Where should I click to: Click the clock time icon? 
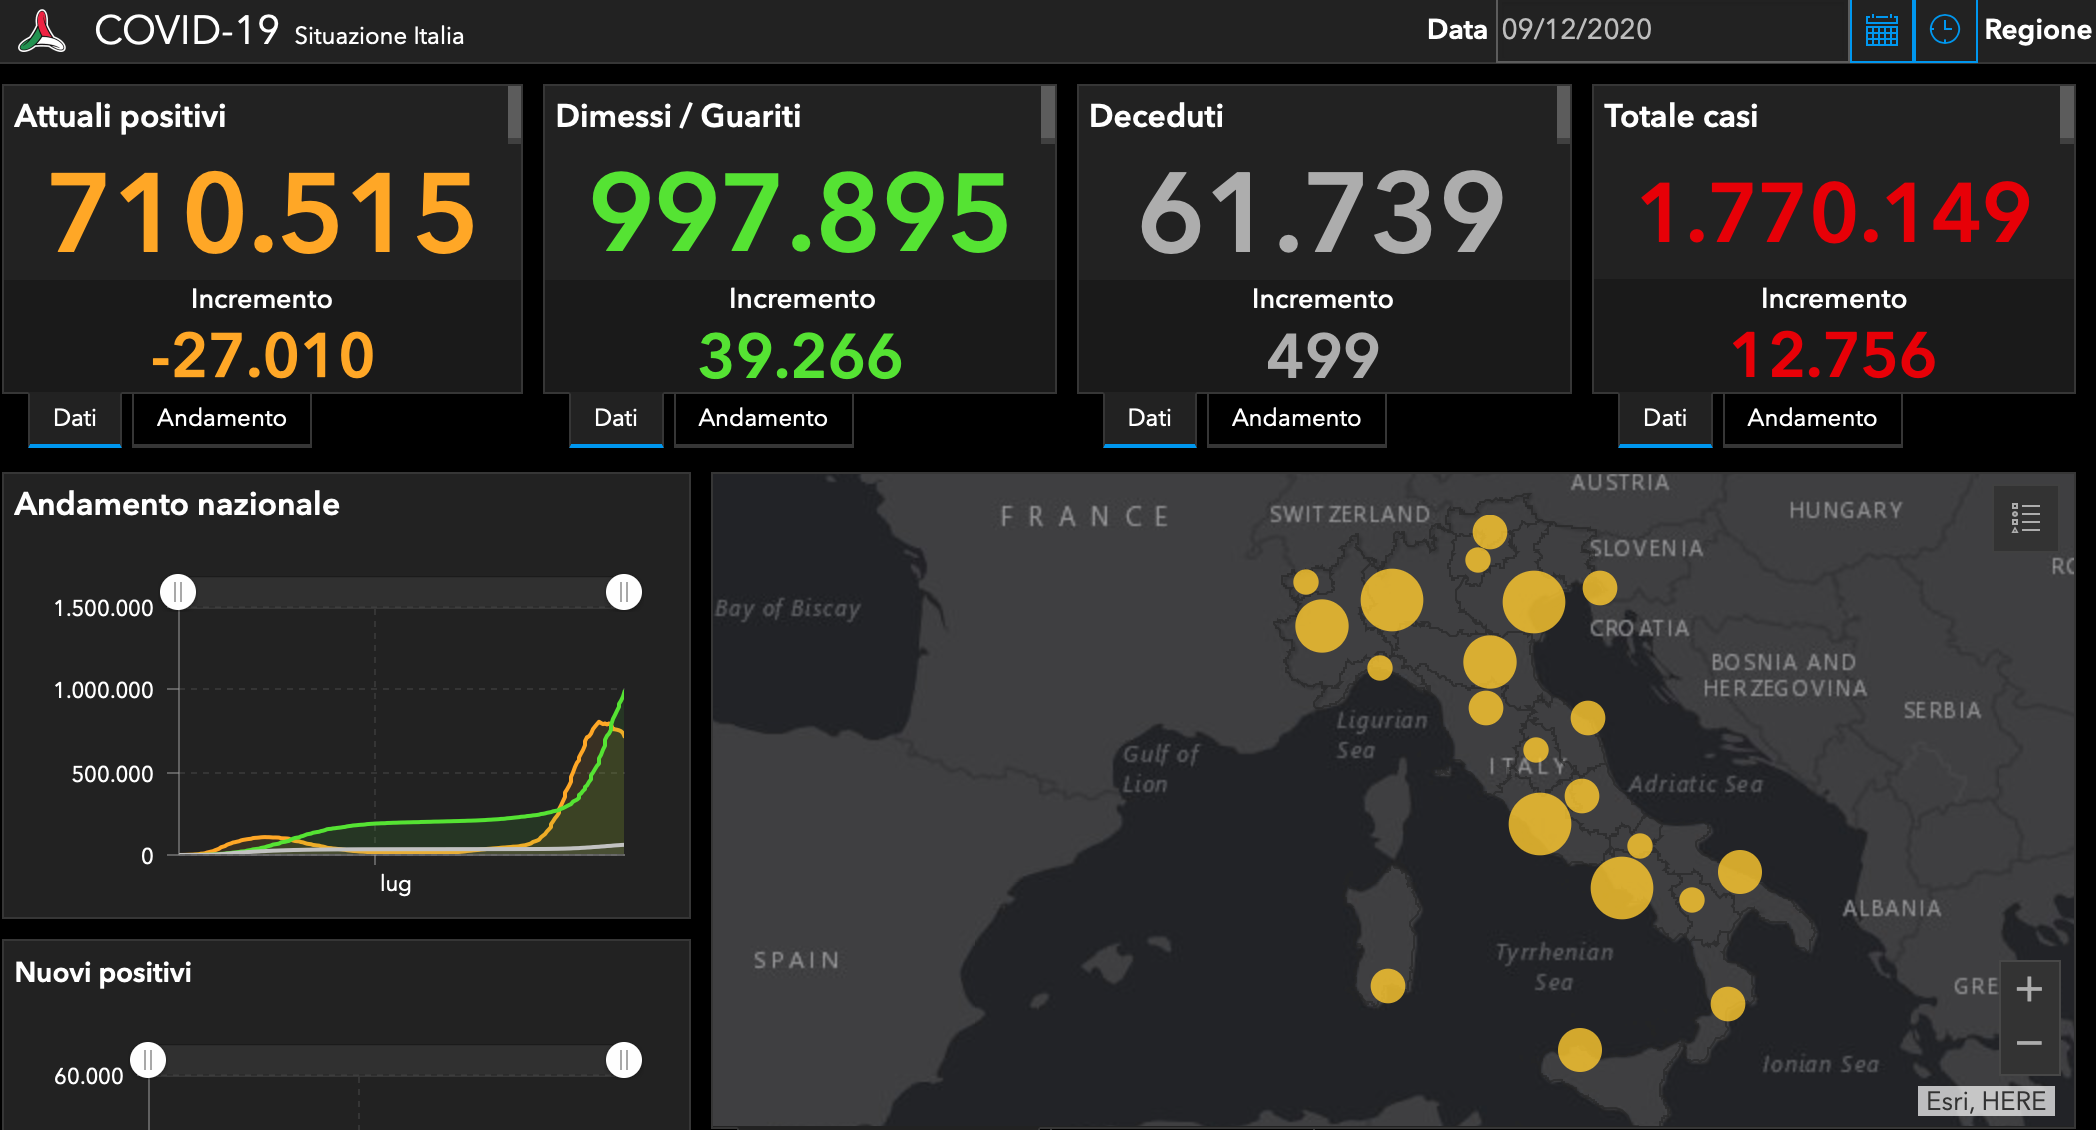click(x=1945, y=31)
